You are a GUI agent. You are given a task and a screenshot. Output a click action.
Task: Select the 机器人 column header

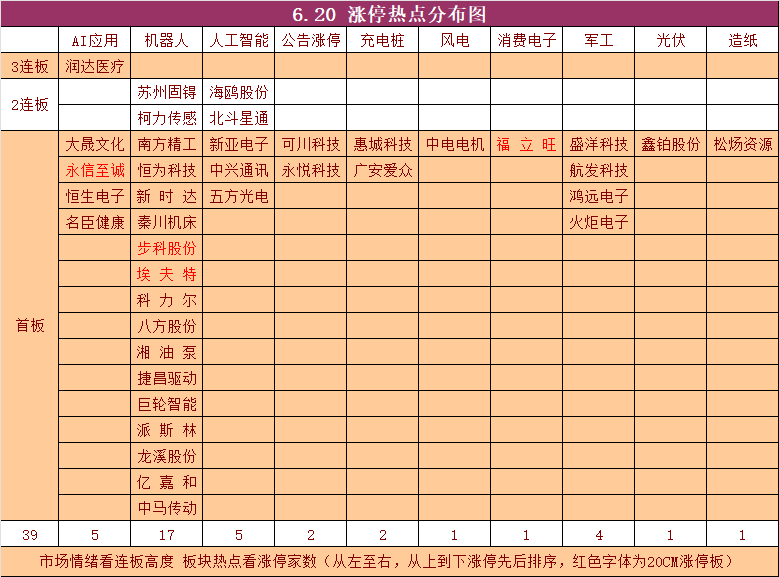166,40
